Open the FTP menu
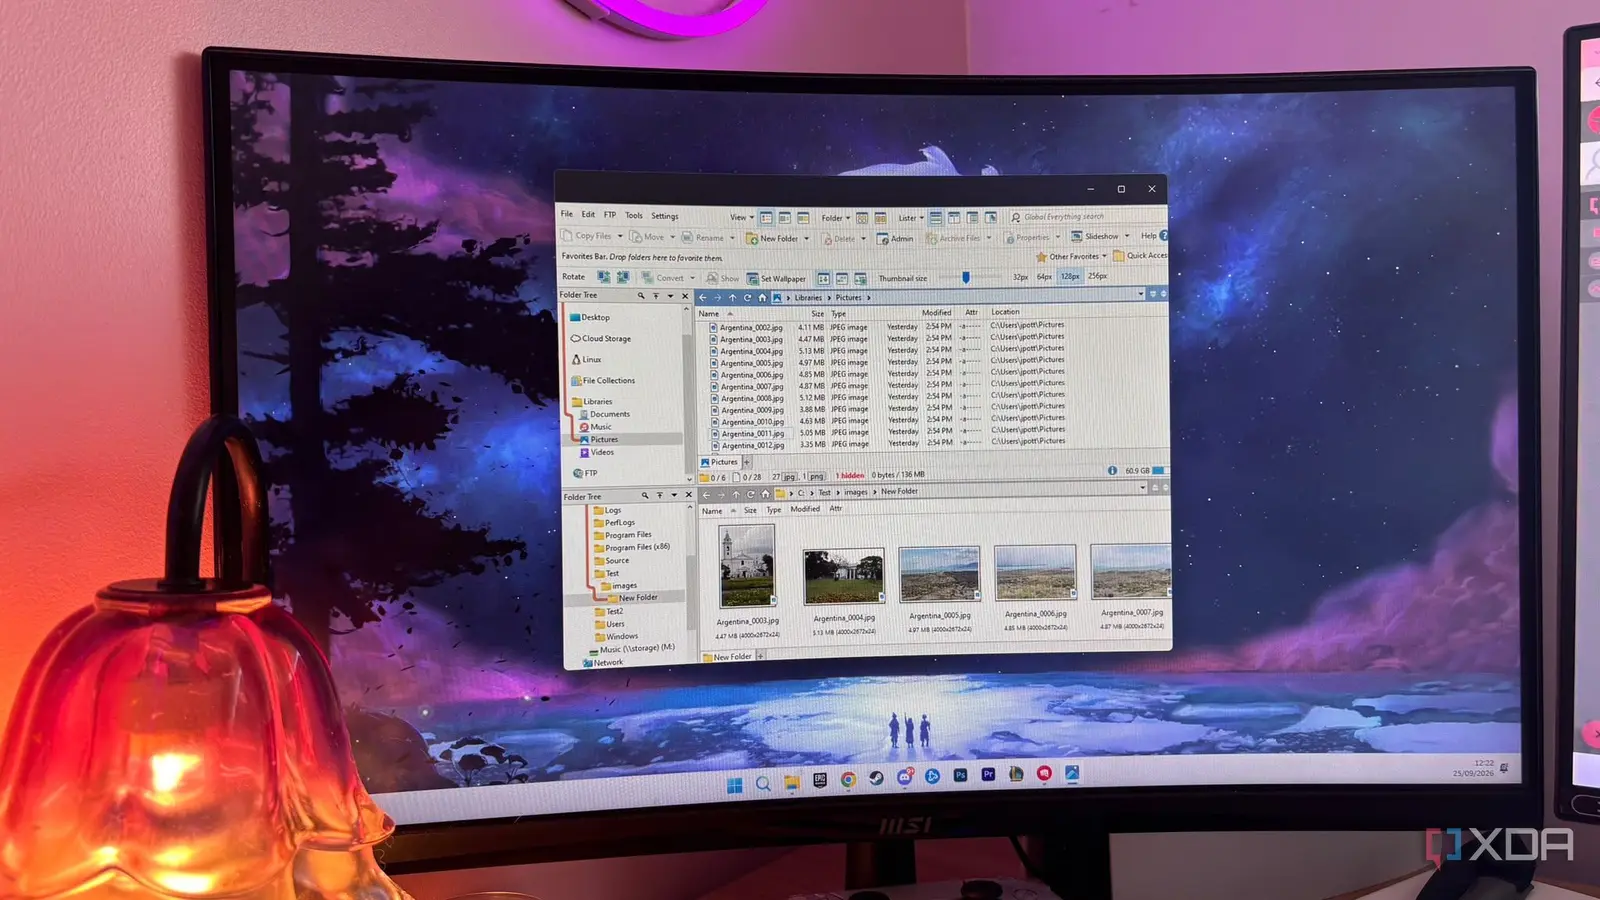 tap(610, 215)
